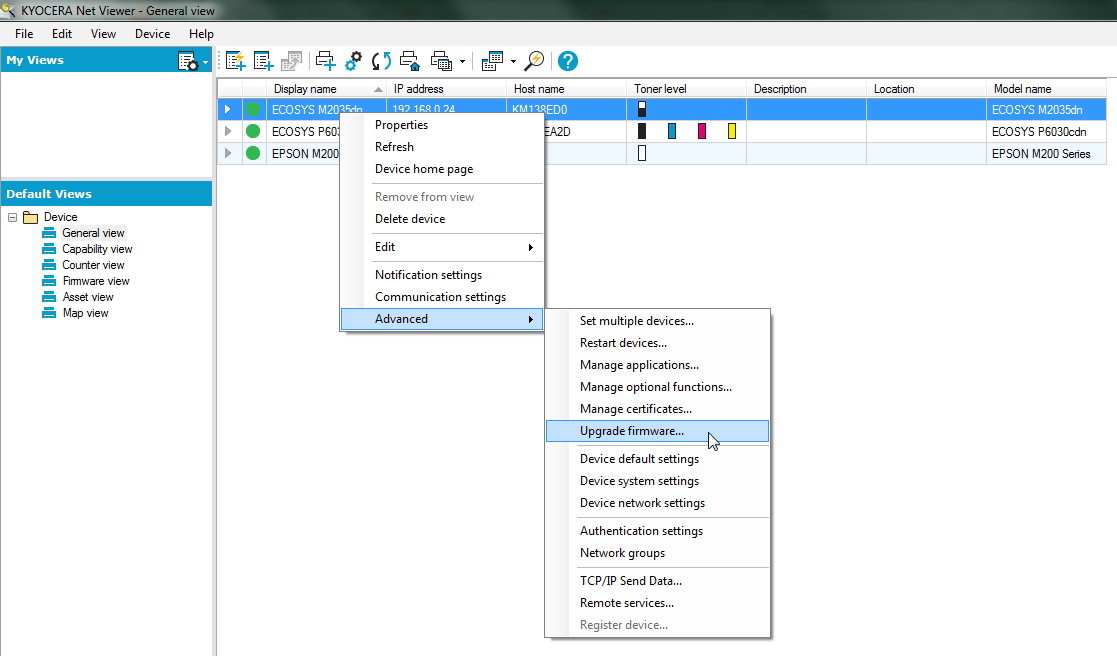The image size is (1117, 656).
Task: Click the Asset view list icon
Action: pos(49,297)
